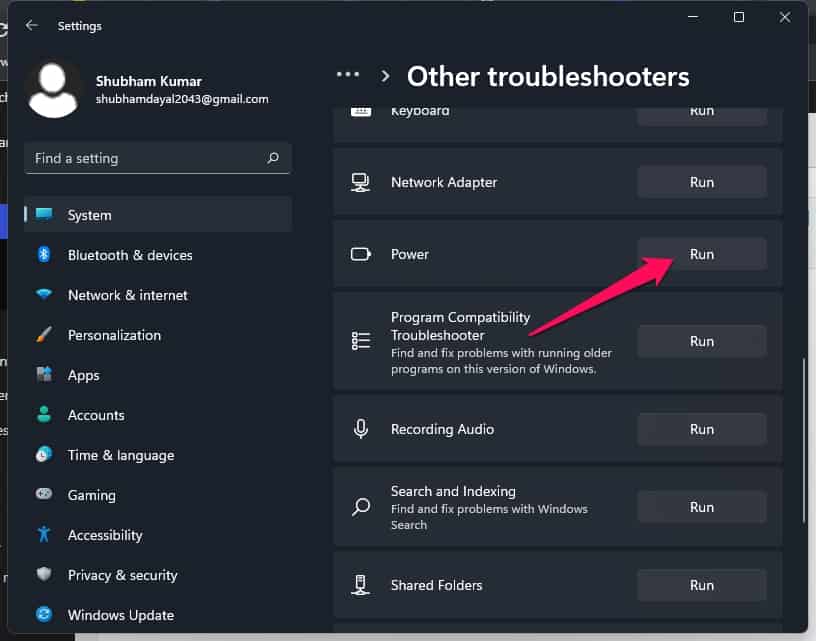
Task: Click the shubhamdayal2043@gmail.com email text
Action: (x=182, y=99)
